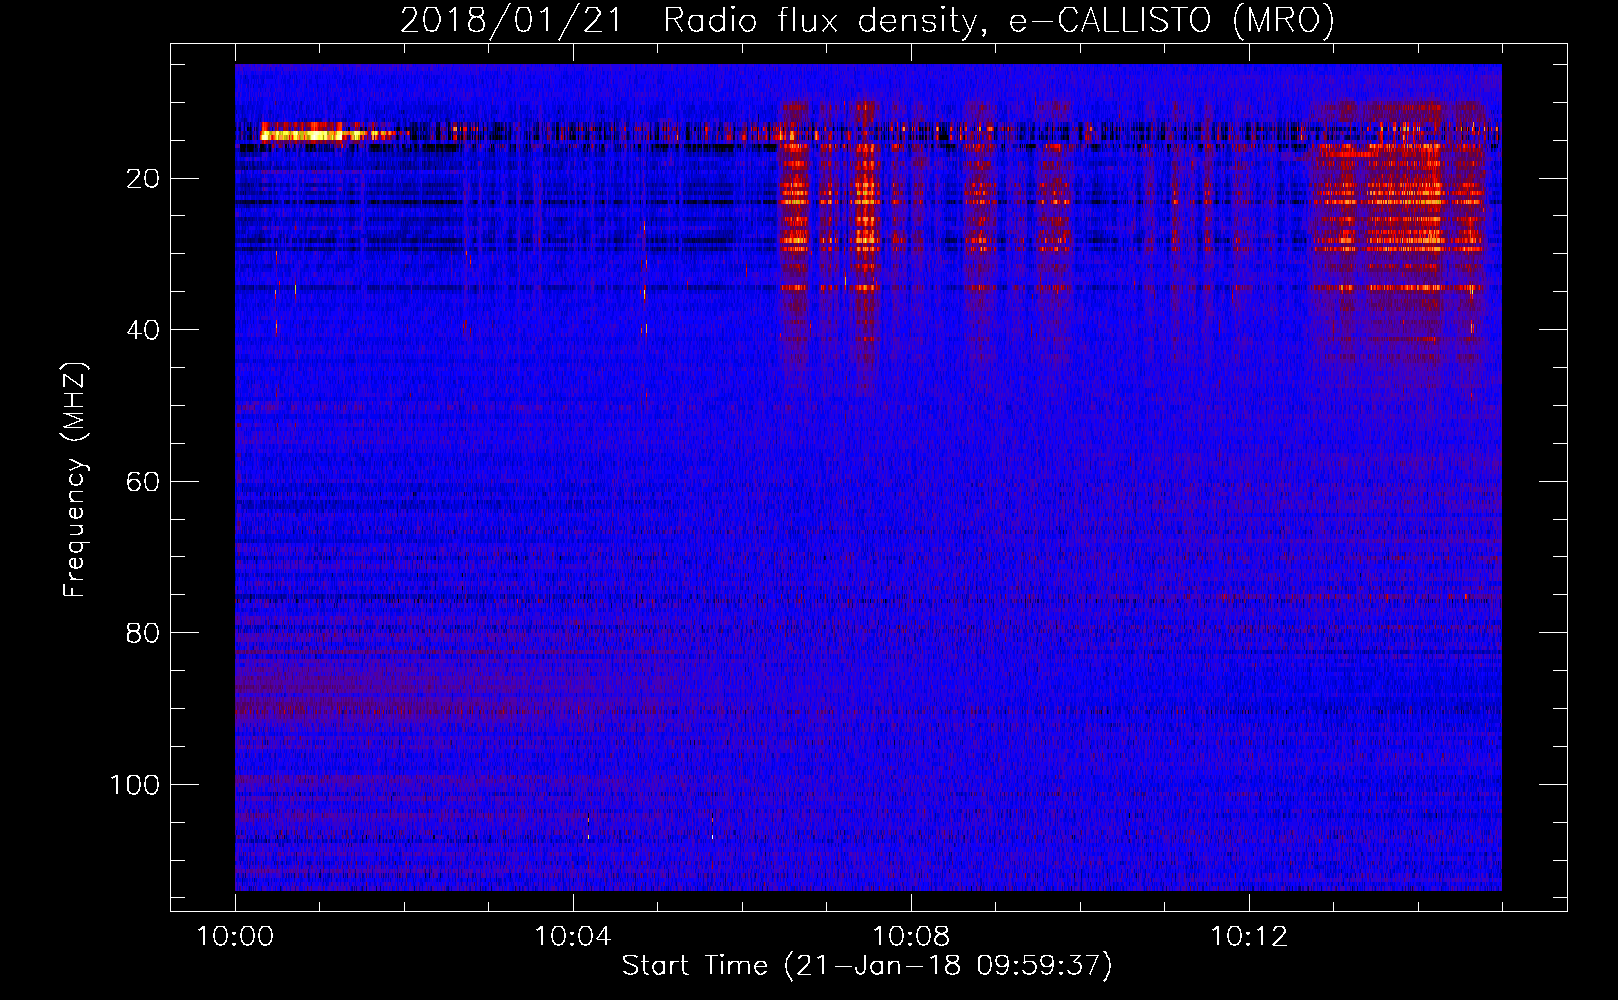This screenshot has width=1618, height=1000.
Task: Click the "10:12" time tick label
Action: (x=1248, y=937)
